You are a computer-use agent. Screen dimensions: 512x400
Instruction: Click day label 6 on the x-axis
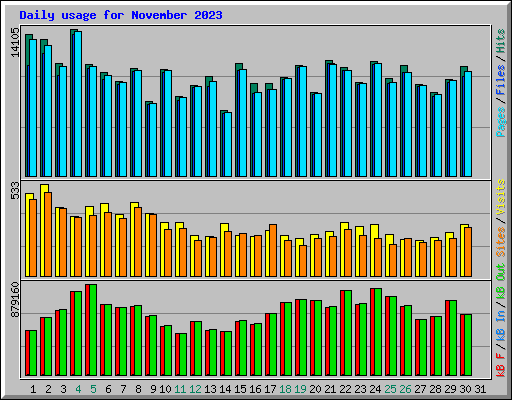[108, 389]
